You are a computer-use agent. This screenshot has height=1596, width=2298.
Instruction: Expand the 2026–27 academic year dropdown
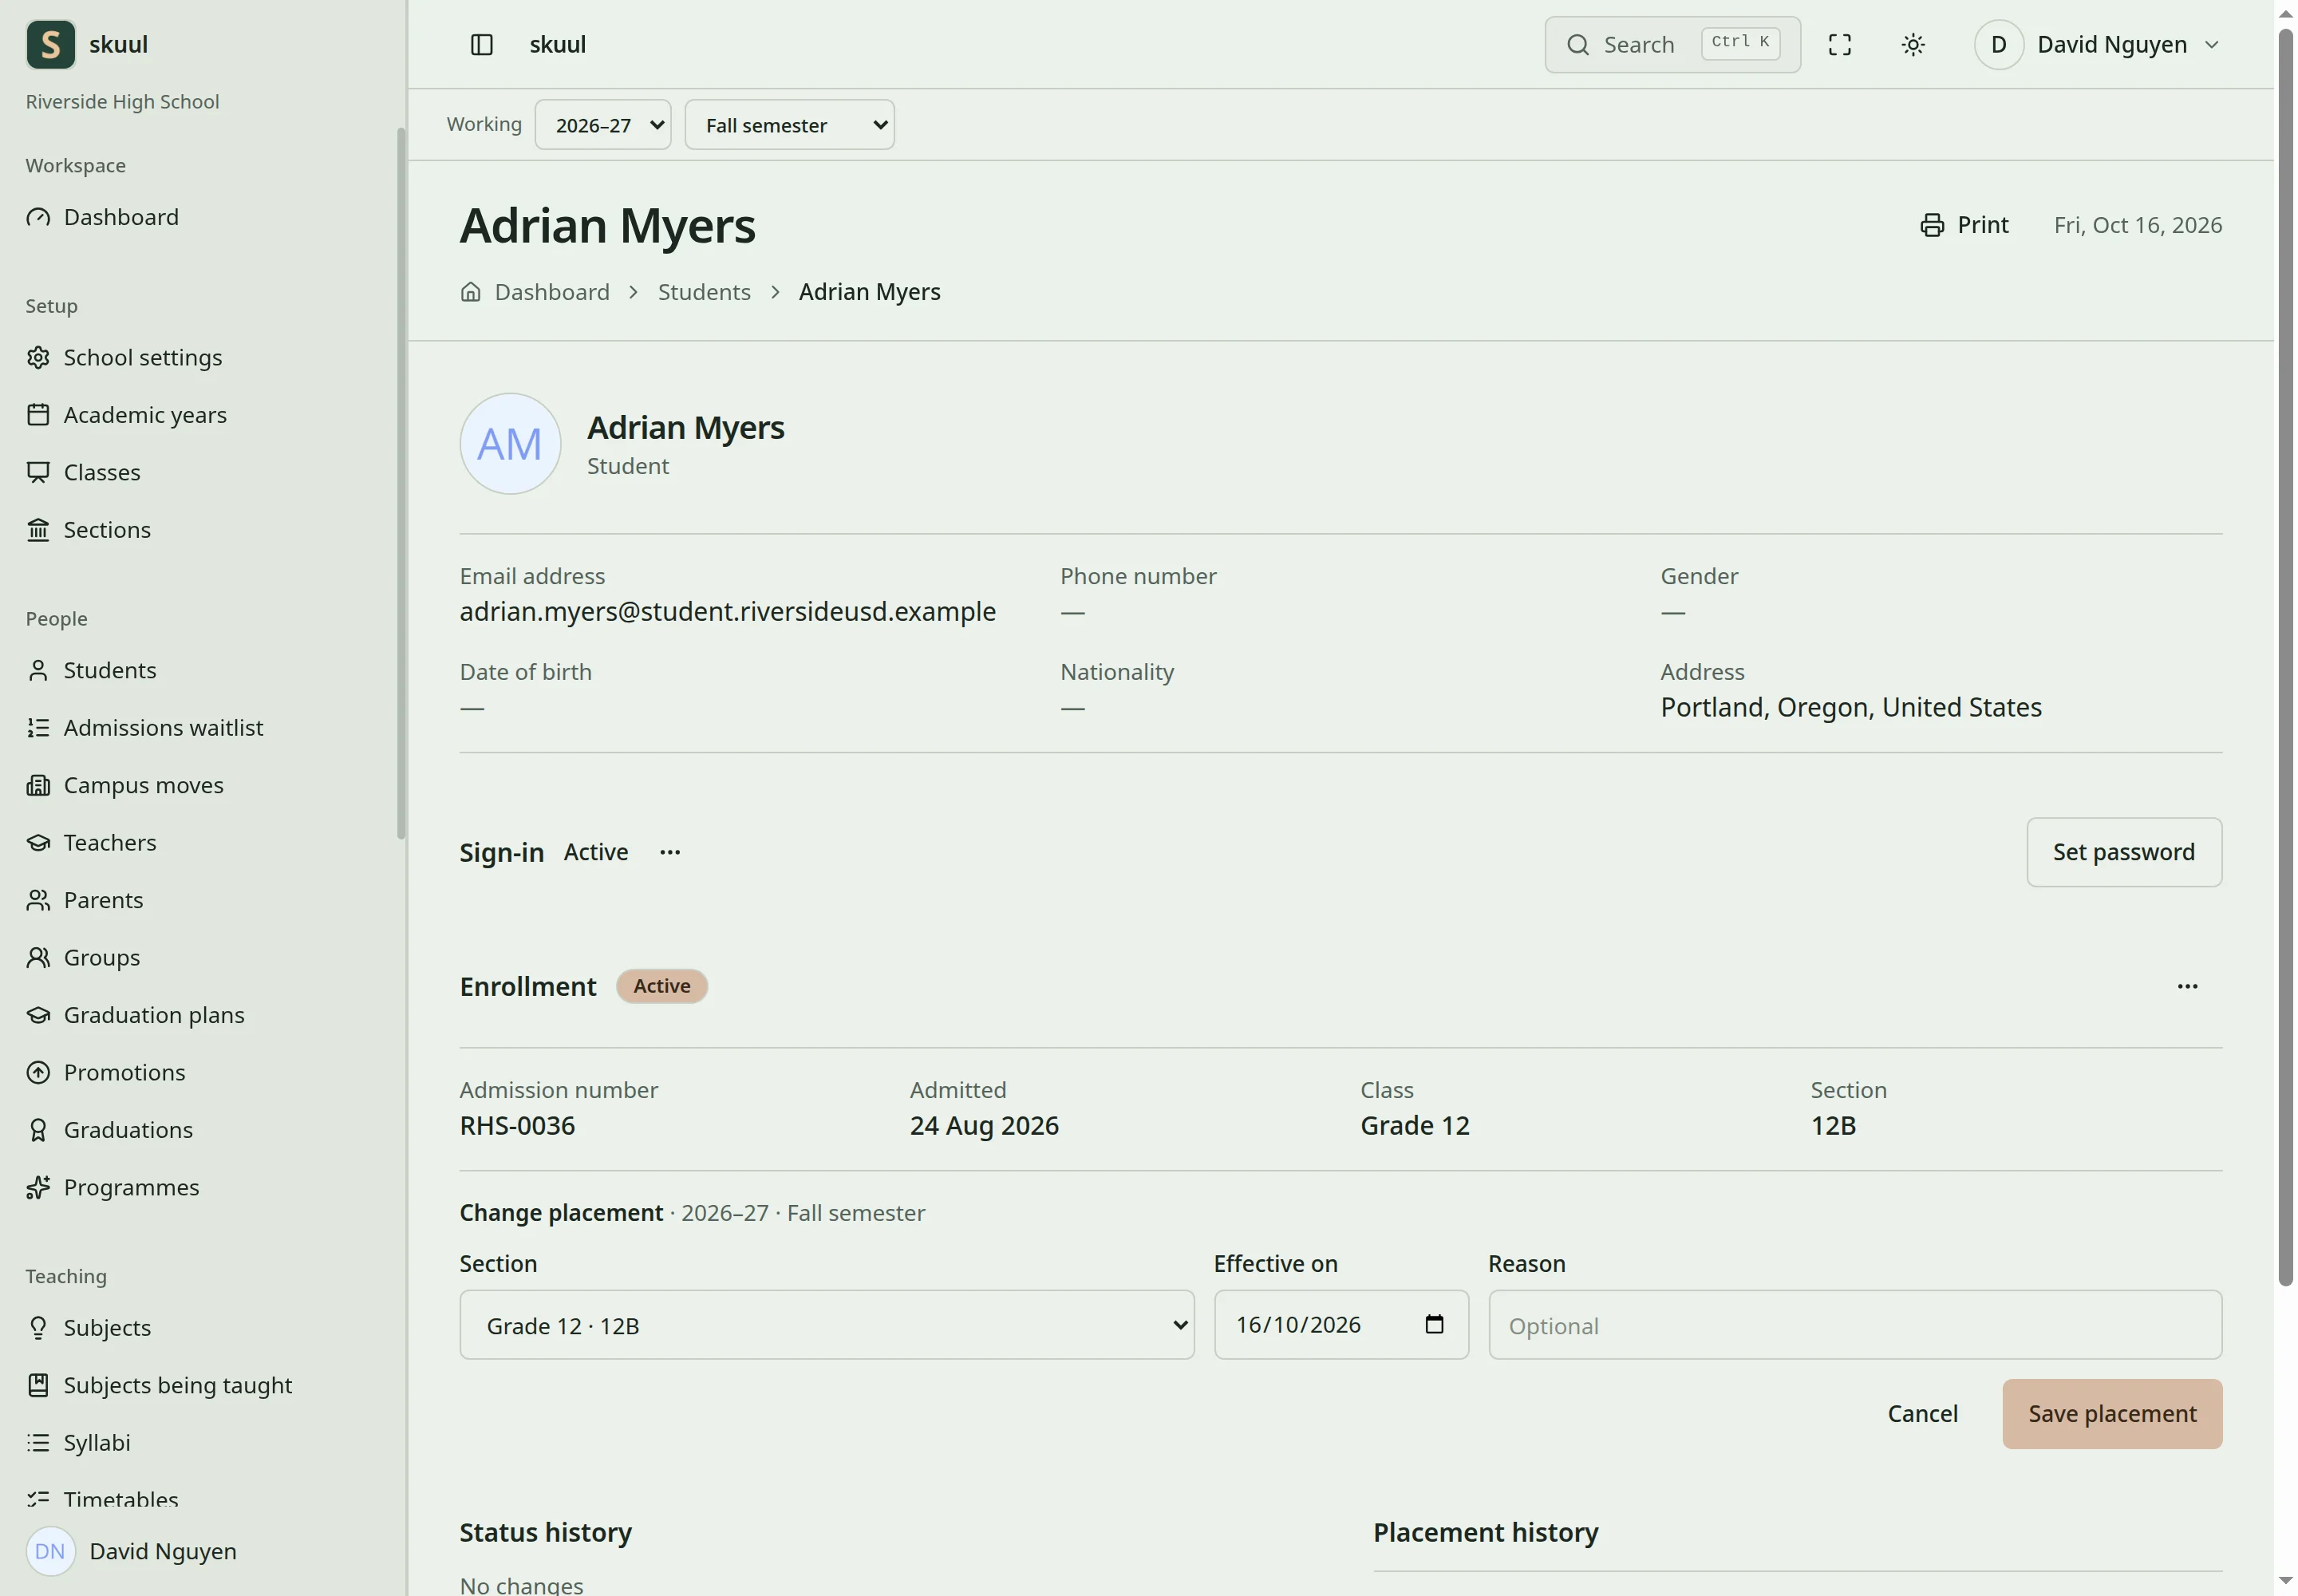(x=602, y=125)
